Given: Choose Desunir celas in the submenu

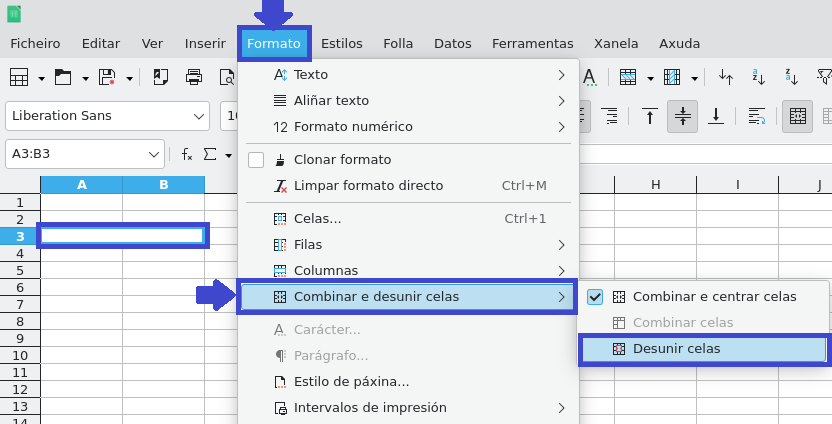Looking at the screenshot, I should click(x=704, y=349).
